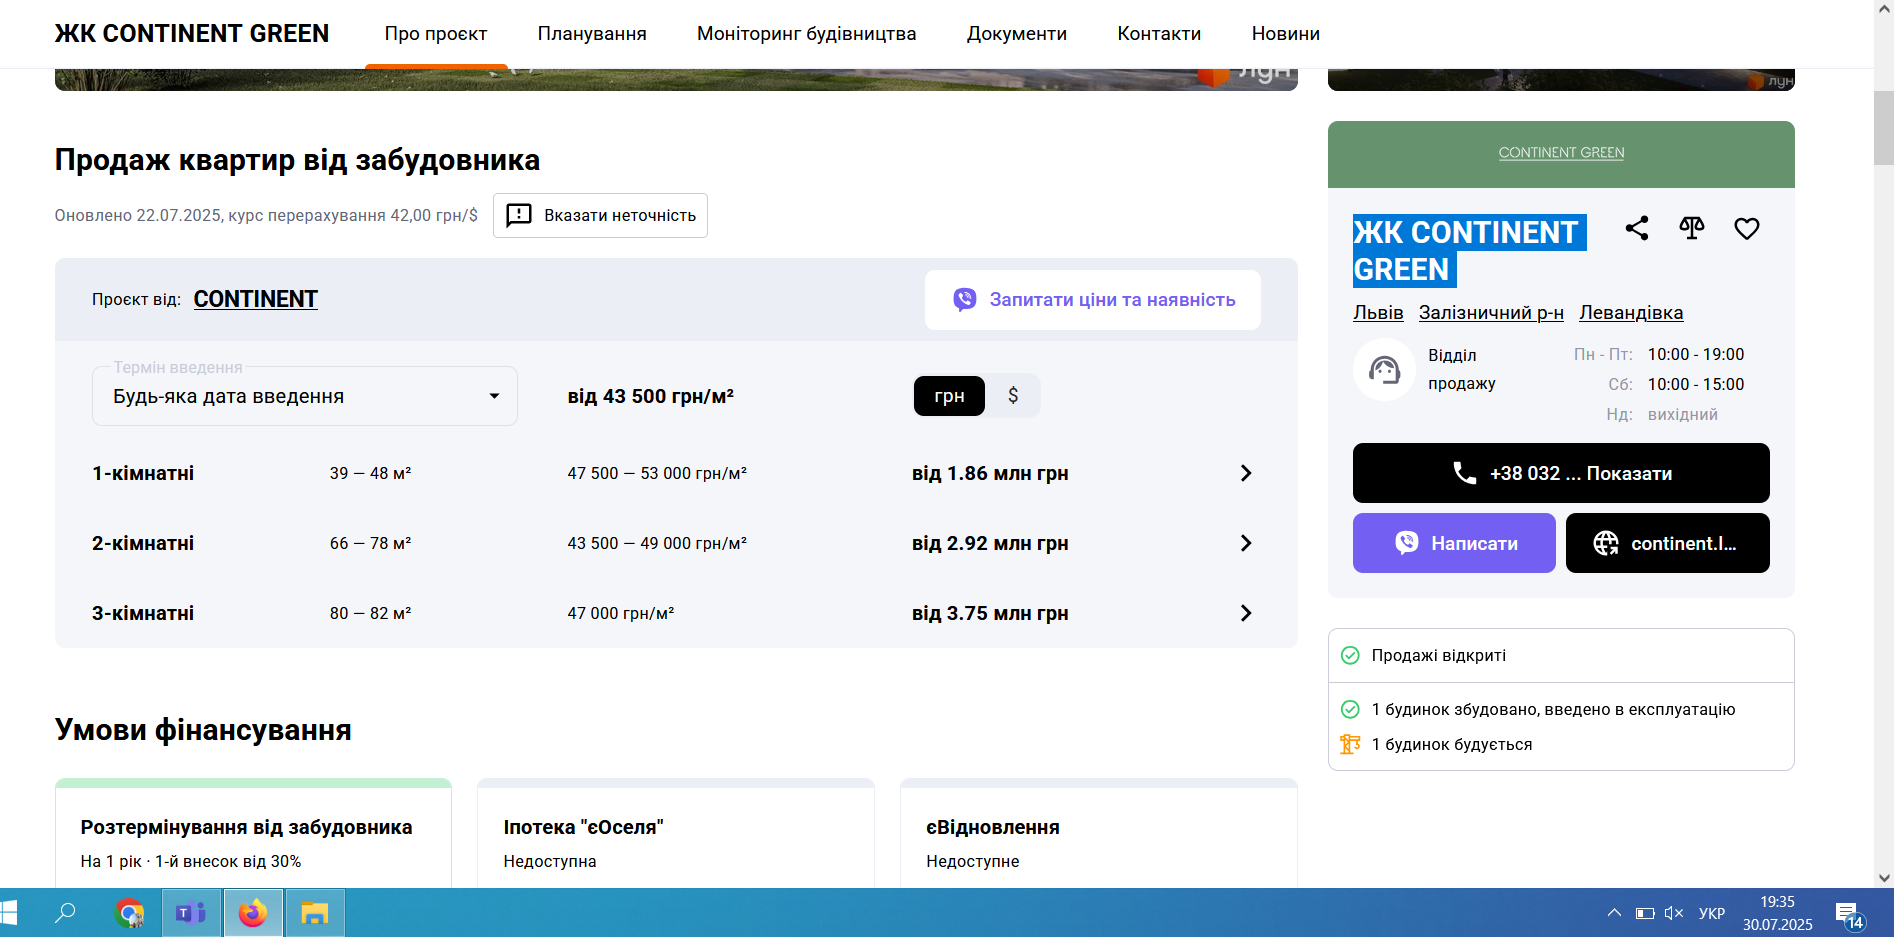This screenshot has width=1894, height=937.
Task: Open File Explorer from taskbar
Action: click(x=315, y=912)
